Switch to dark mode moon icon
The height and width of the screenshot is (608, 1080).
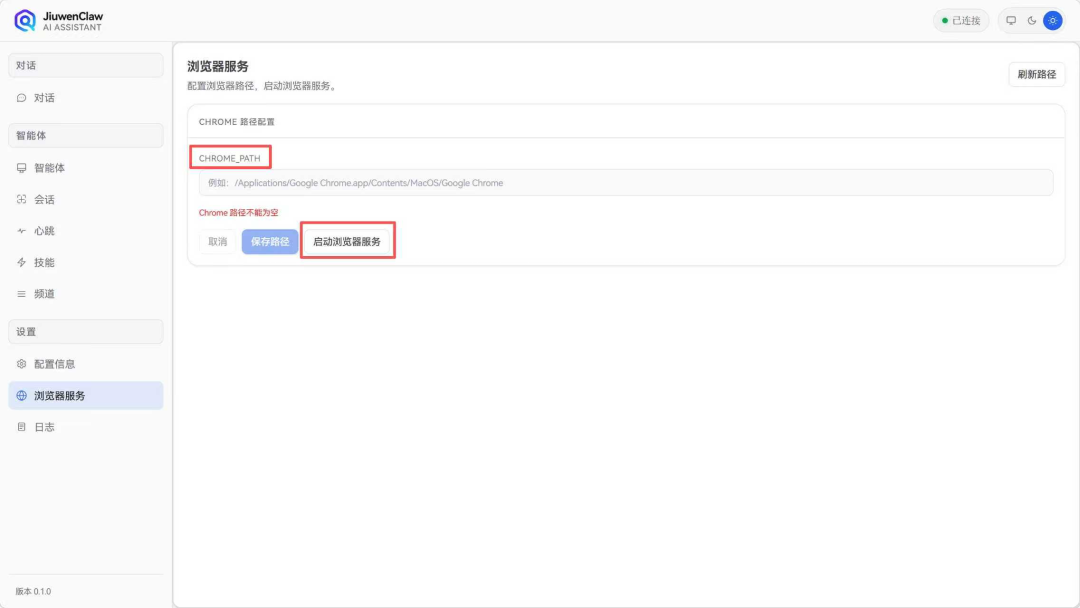pyautogui.click(x=1032, y=21)
